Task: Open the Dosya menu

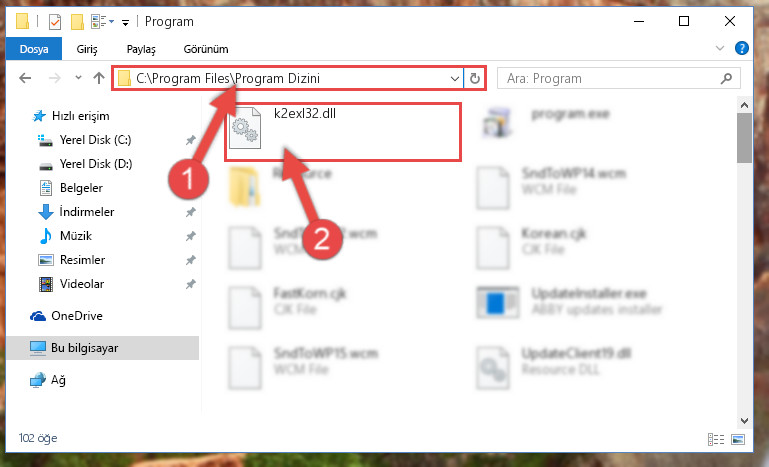Action: point(34,49)
